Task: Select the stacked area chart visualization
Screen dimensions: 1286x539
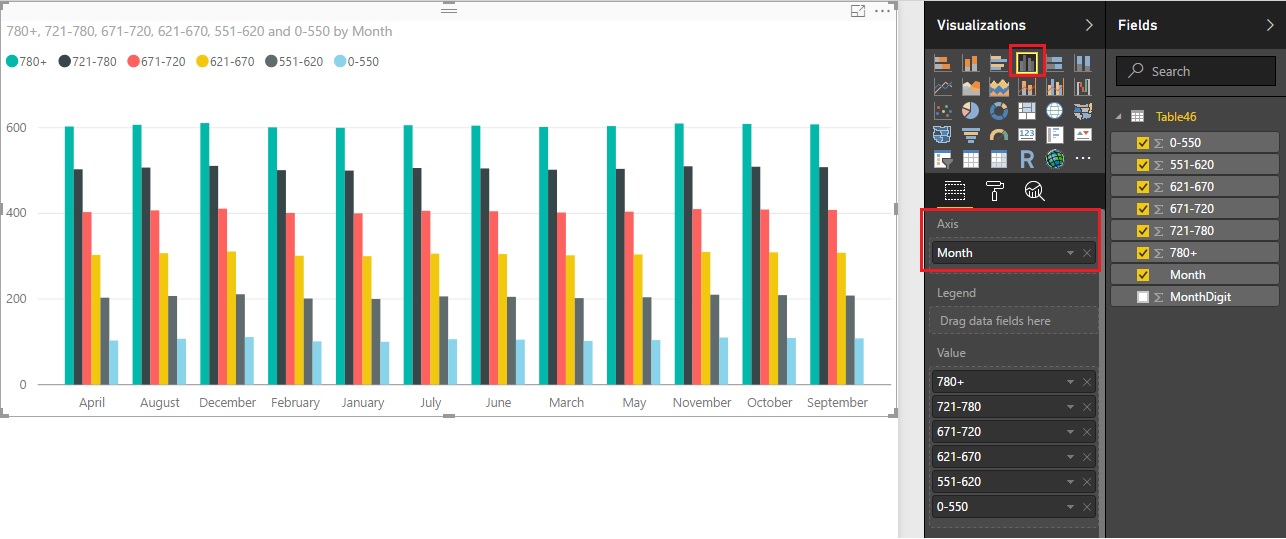Action: pyautogui.click(x=998, y=87)
